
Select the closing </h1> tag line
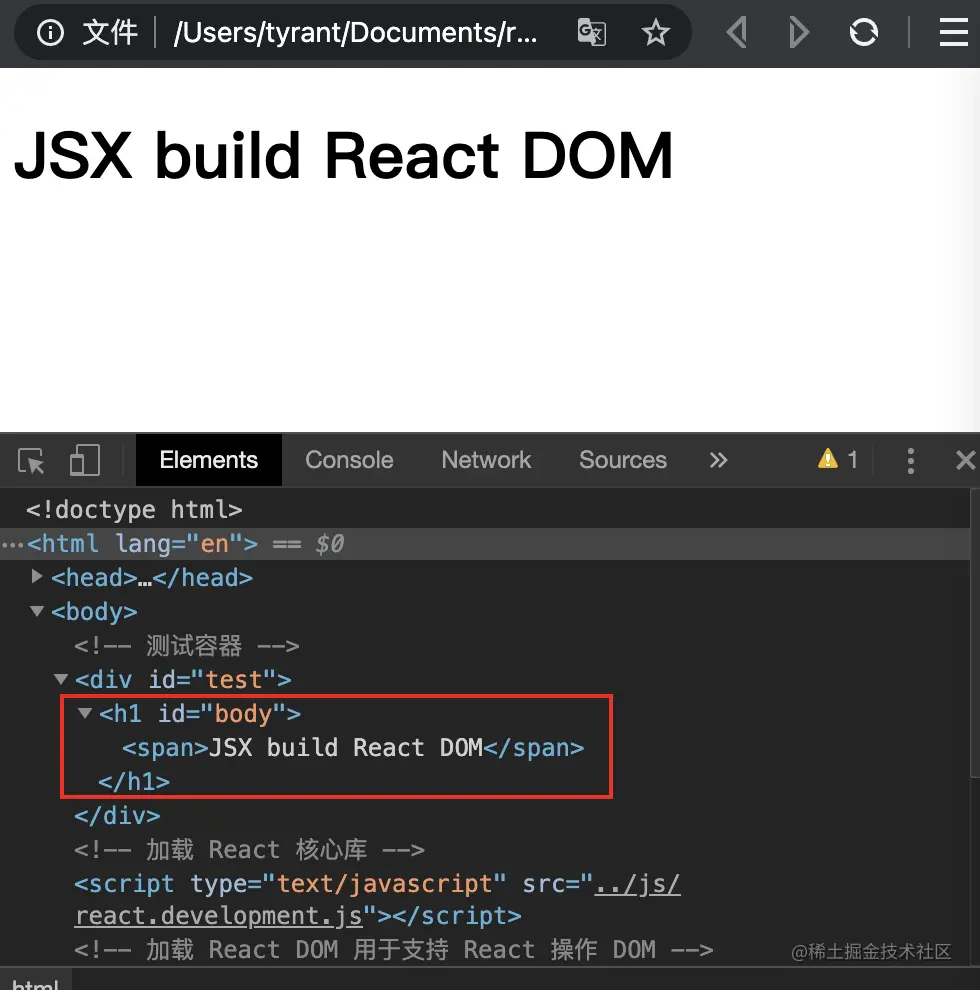[134, 782]
